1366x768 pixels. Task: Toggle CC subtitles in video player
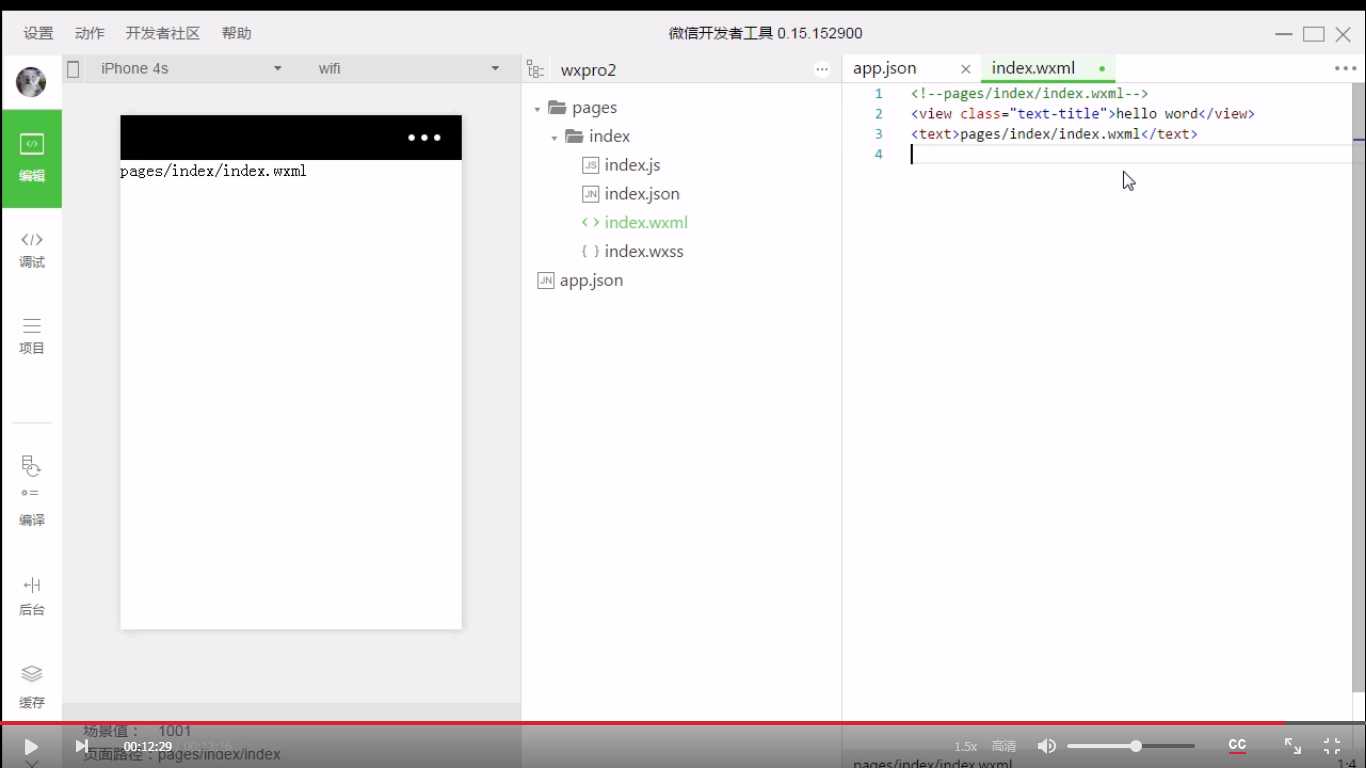click(x=1237, y=745)
